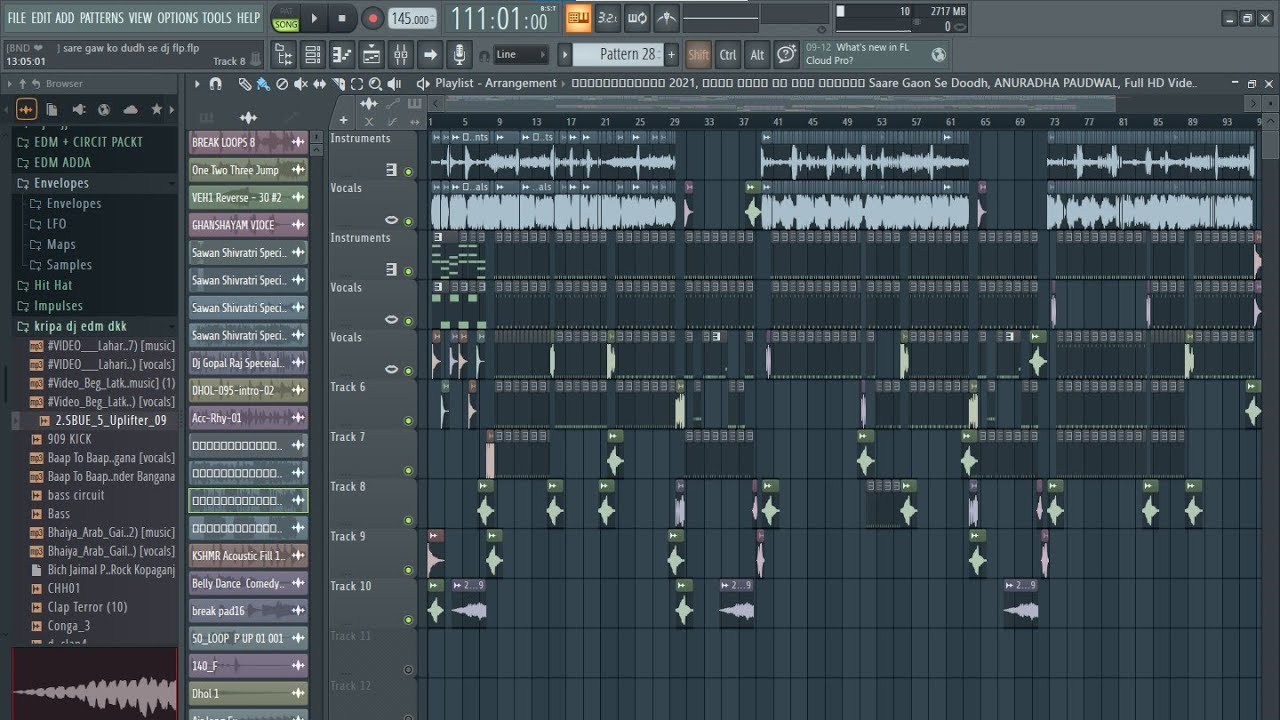The height and width of the screenshot is (720, 1280).
Task: Open browser files tab icon
Action: (52, 109)
